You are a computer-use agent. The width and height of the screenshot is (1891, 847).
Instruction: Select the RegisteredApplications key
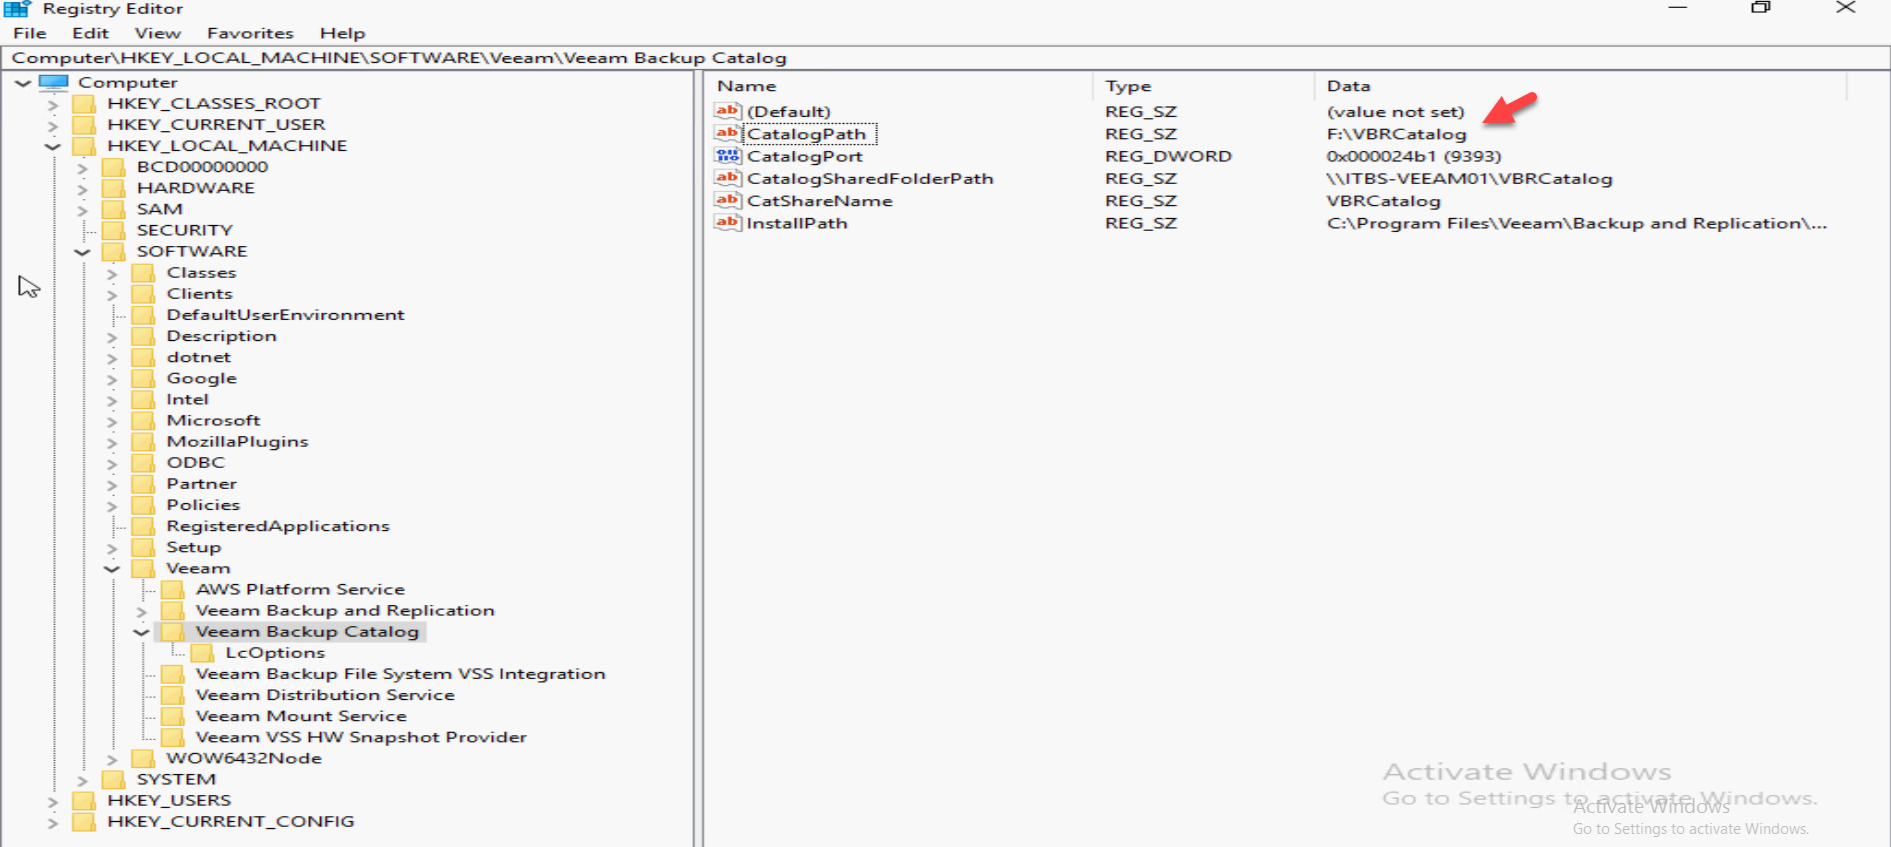(278, 526)
